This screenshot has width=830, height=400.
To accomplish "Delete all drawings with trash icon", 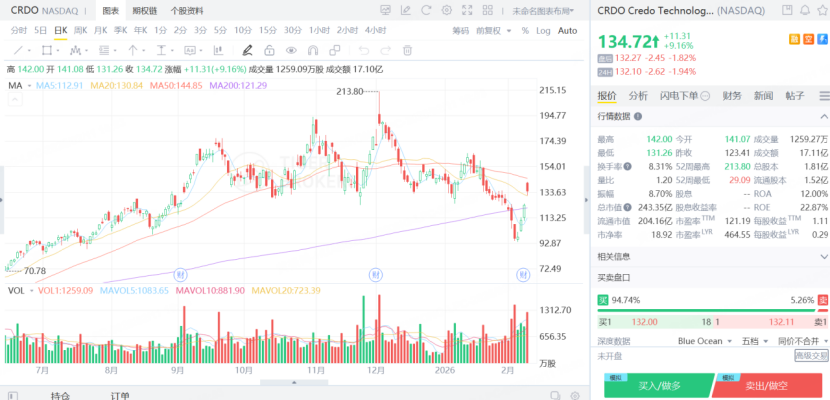I will 408,51.
